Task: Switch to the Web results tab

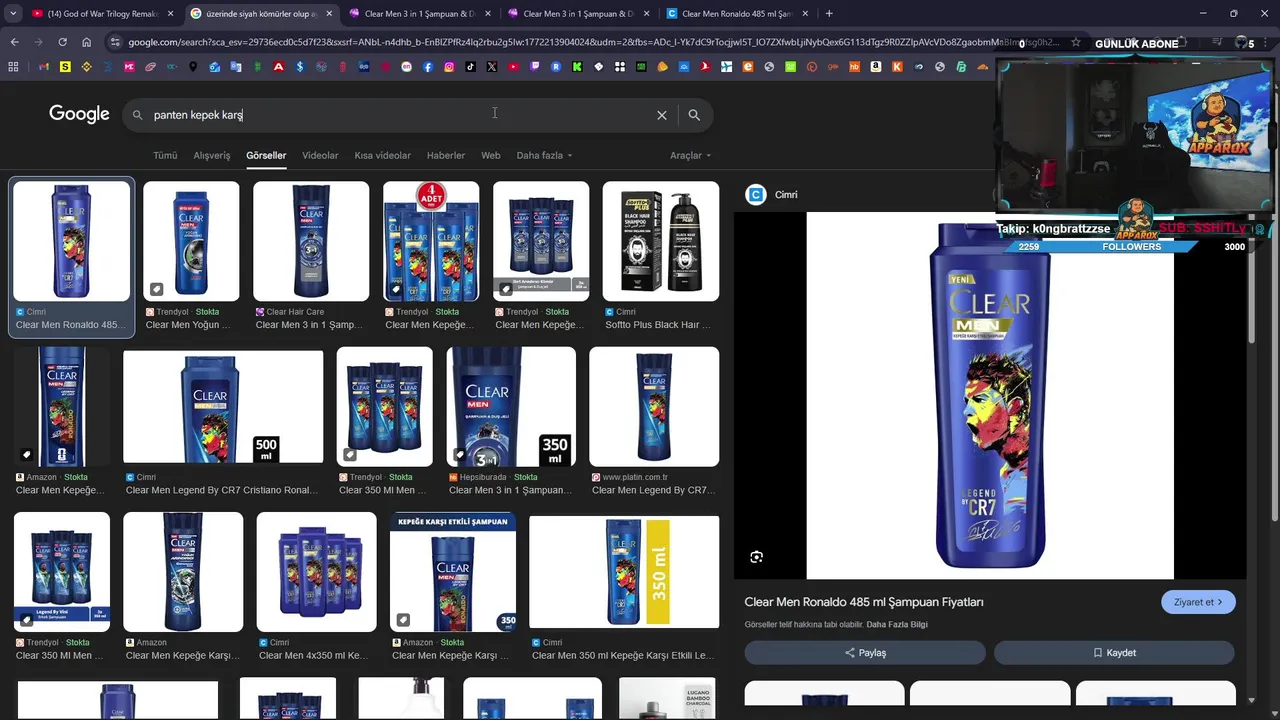Action: click(x=490, y=155)
